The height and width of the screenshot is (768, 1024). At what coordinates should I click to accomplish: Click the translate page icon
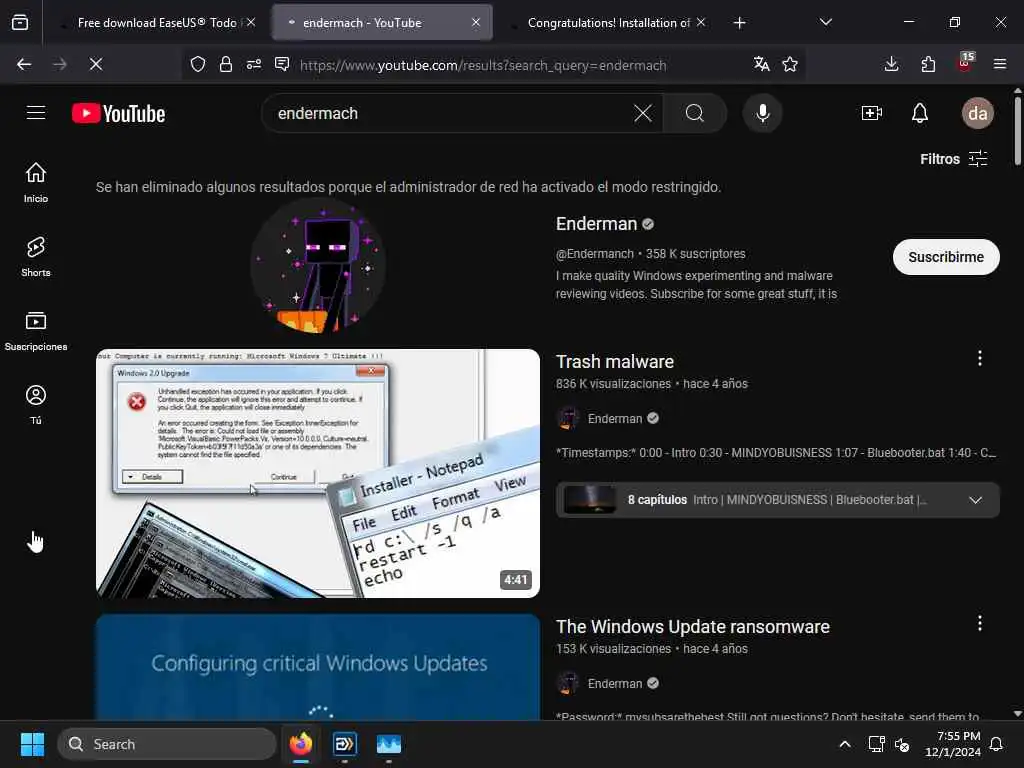pos(761,64)
